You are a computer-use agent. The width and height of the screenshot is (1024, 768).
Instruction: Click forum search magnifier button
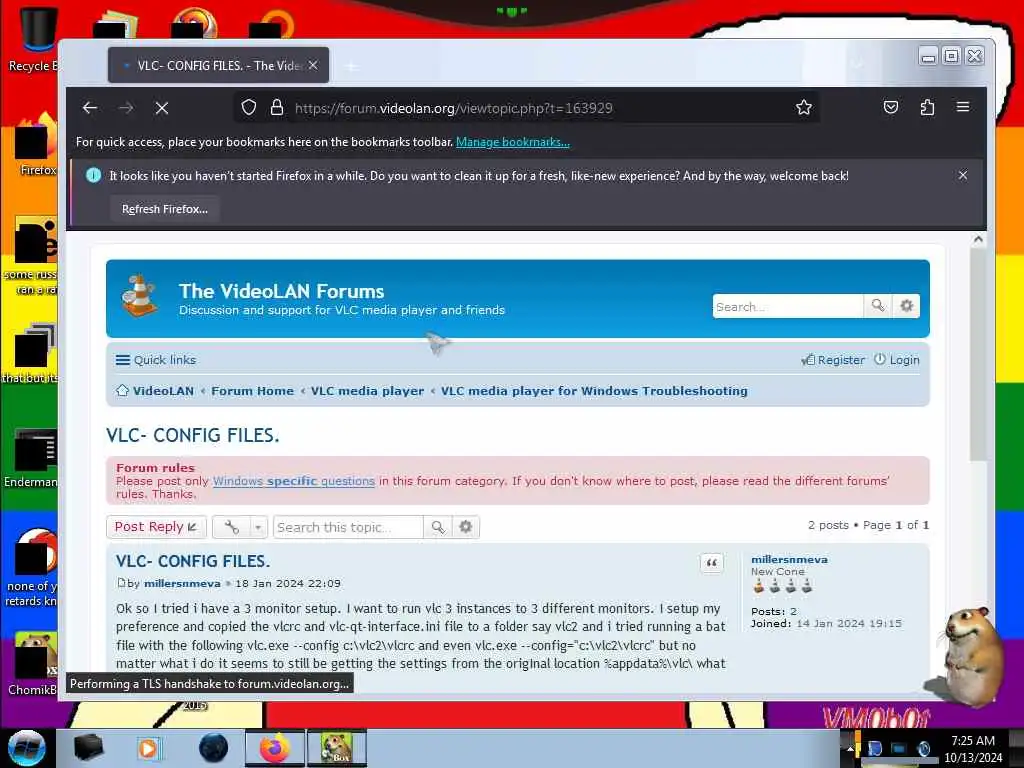coord(878,306)
